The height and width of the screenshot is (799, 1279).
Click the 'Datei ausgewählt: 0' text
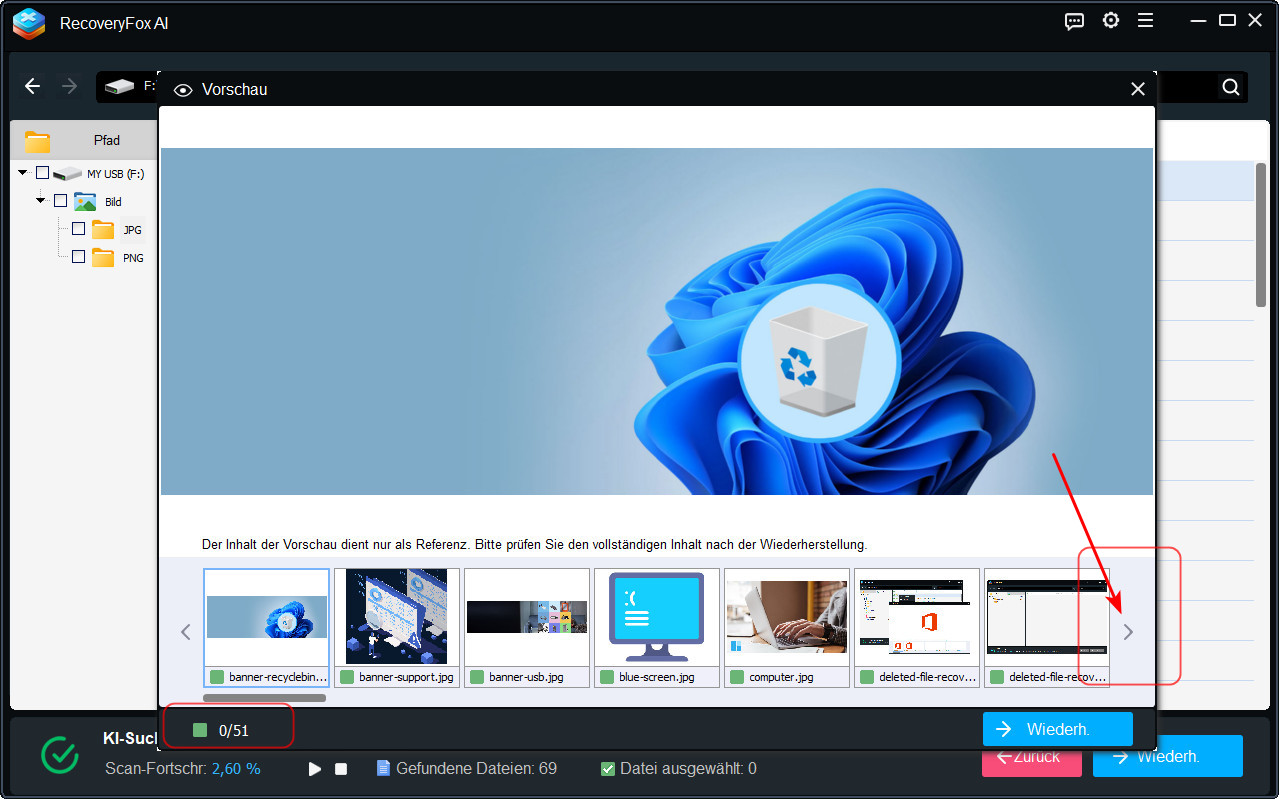click(688, 769)
